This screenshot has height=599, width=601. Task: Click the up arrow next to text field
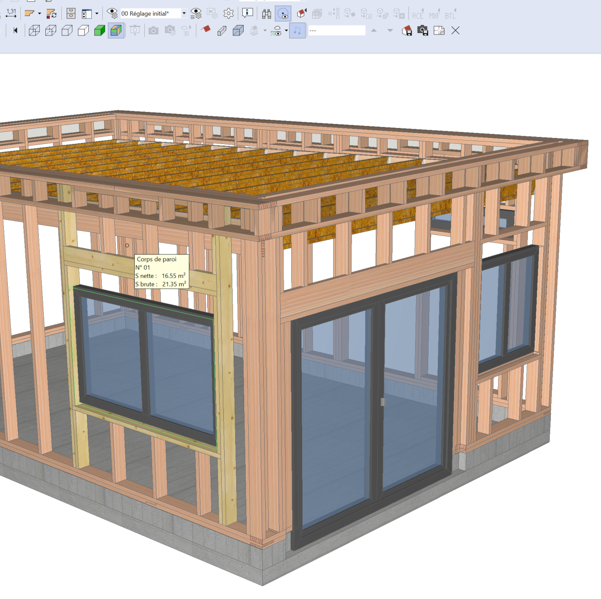(x=374, y=31)
